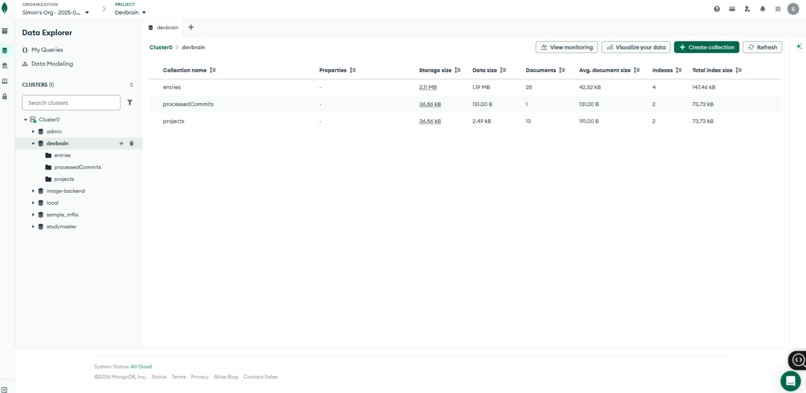The height and width of the screenshot is (393, 806).
Task: Refresh the collection list
Action: click(762, 47)
